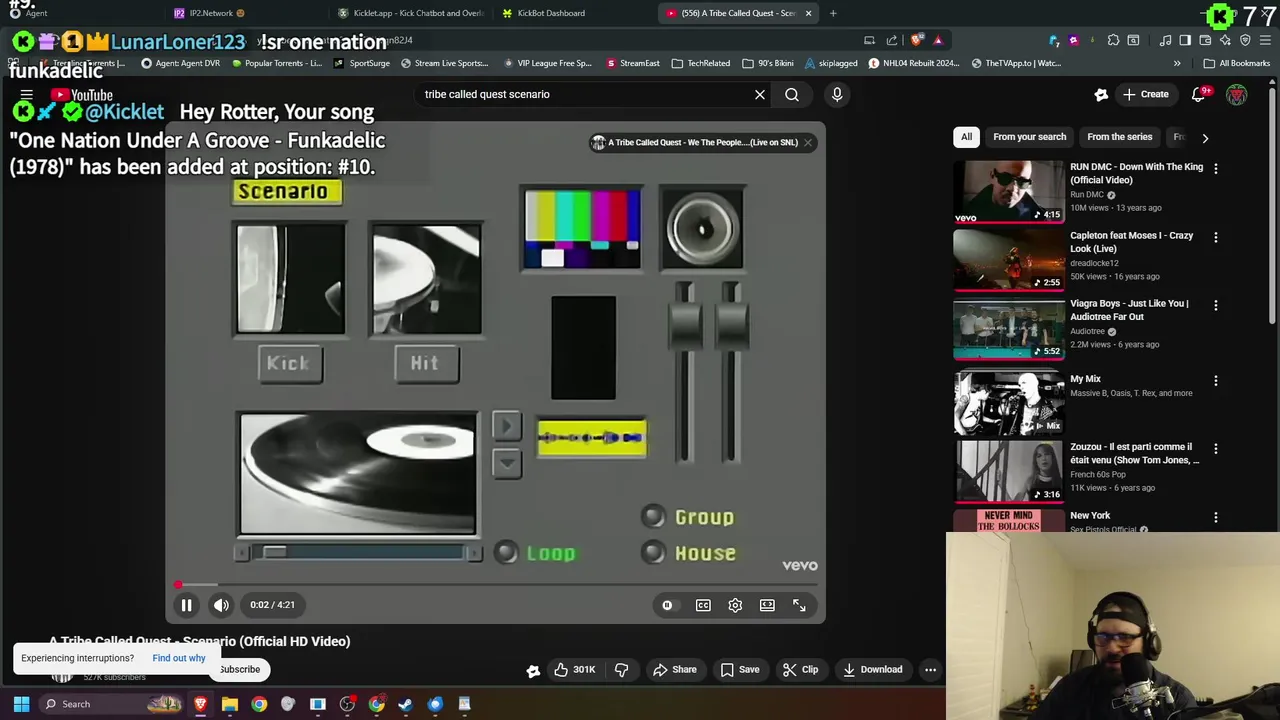
Task: Open RUN DMC Down With The King thumbnail
Action: [1008, 192]
